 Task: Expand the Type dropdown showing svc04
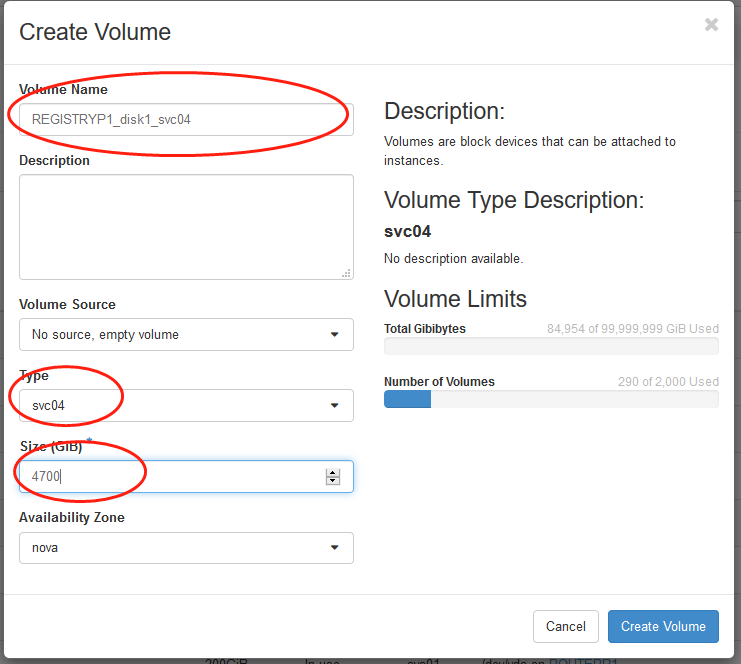click(186, 406)
